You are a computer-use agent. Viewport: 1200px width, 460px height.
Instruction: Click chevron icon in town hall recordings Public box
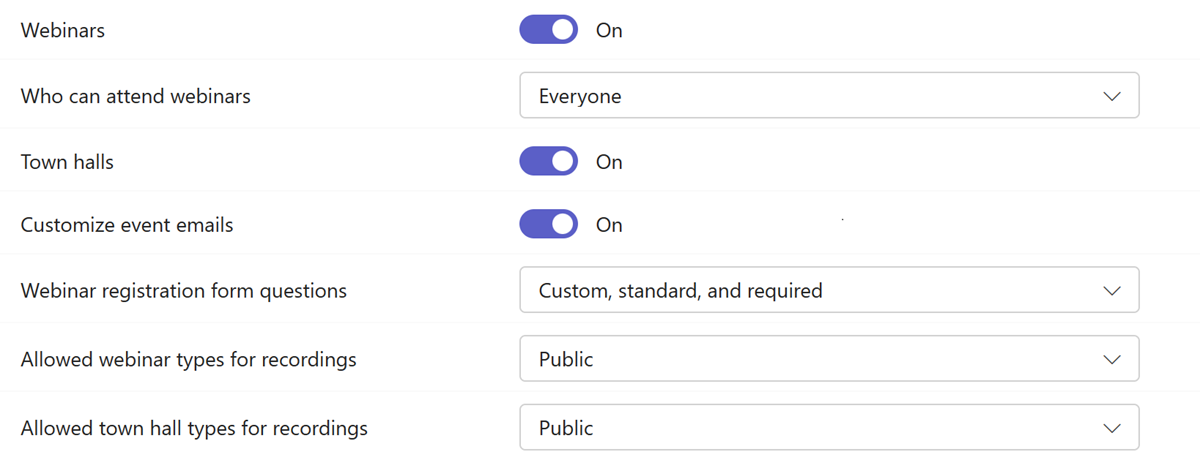point(1111,428)
